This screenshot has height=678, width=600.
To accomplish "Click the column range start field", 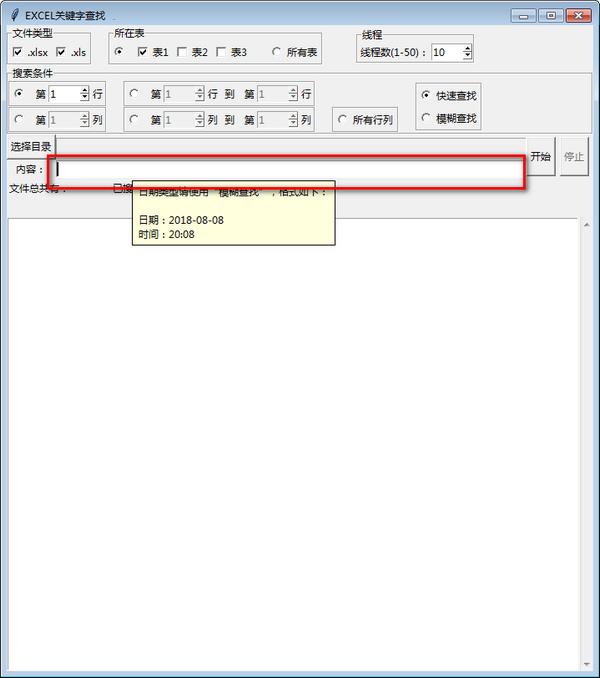I will pos(179,120).
